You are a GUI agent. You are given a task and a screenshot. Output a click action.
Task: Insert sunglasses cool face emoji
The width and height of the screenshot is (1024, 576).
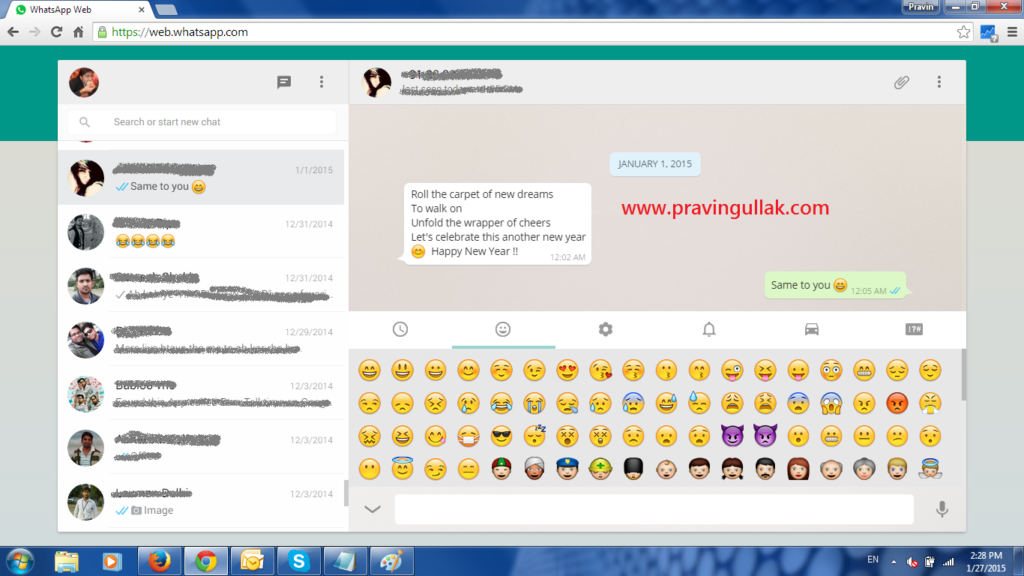[x=501, y=436]
